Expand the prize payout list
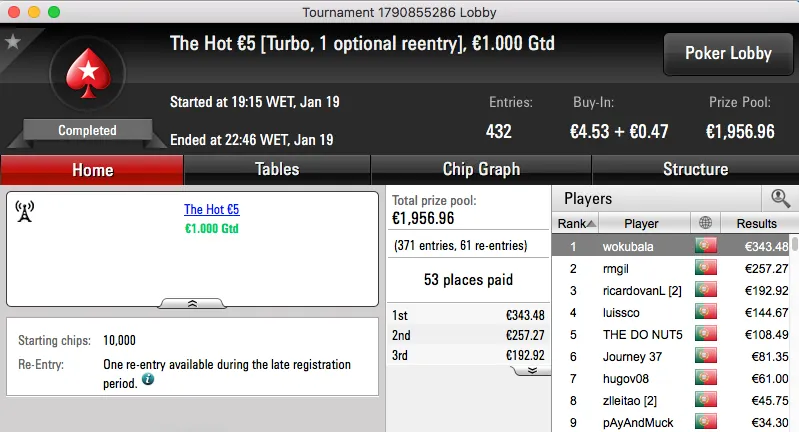 click(x=532, y=369)
